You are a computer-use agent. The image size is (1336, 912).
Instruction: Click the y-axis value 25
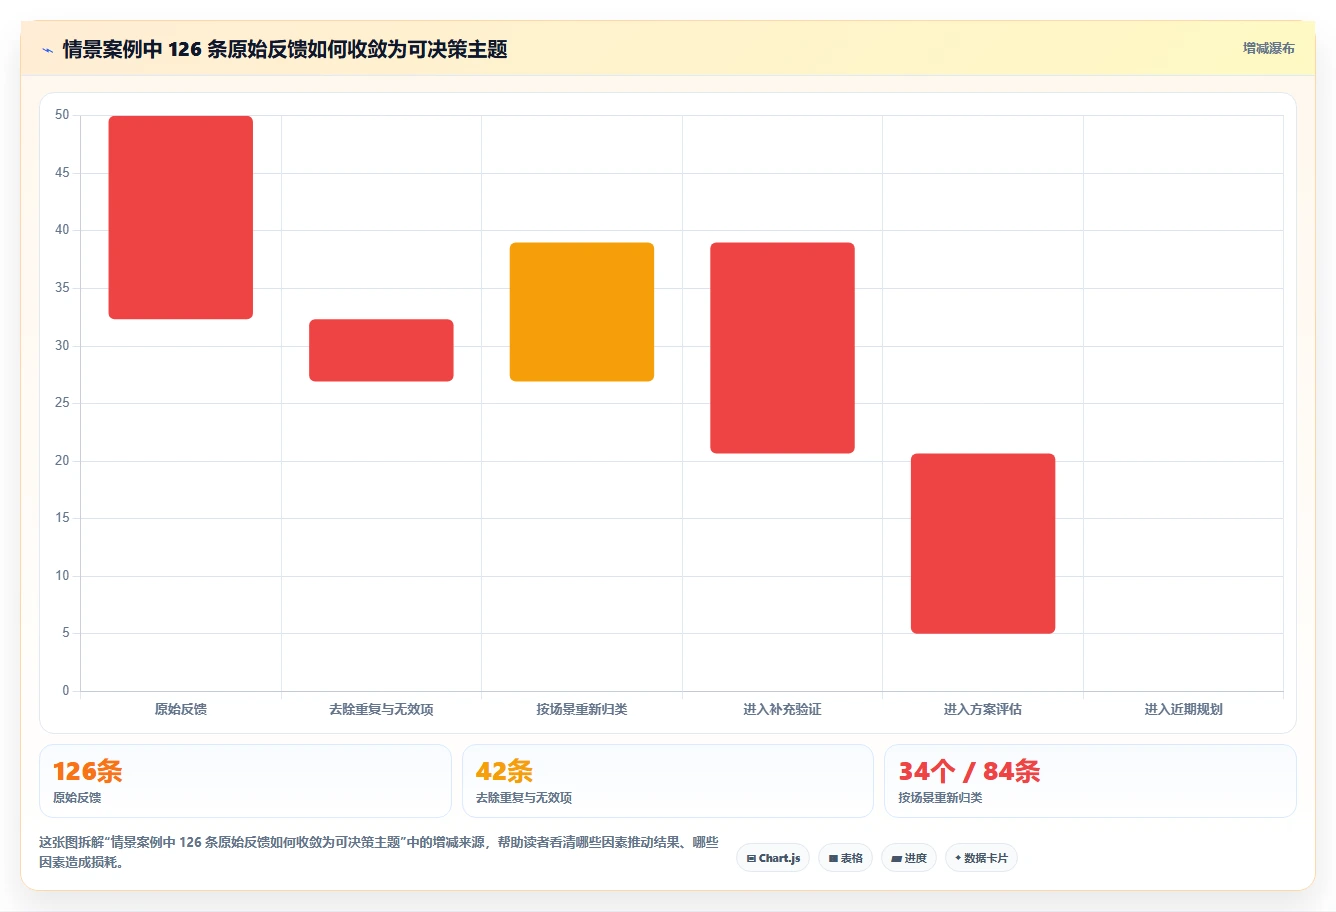pyautogui.click(x=62, y=403)
